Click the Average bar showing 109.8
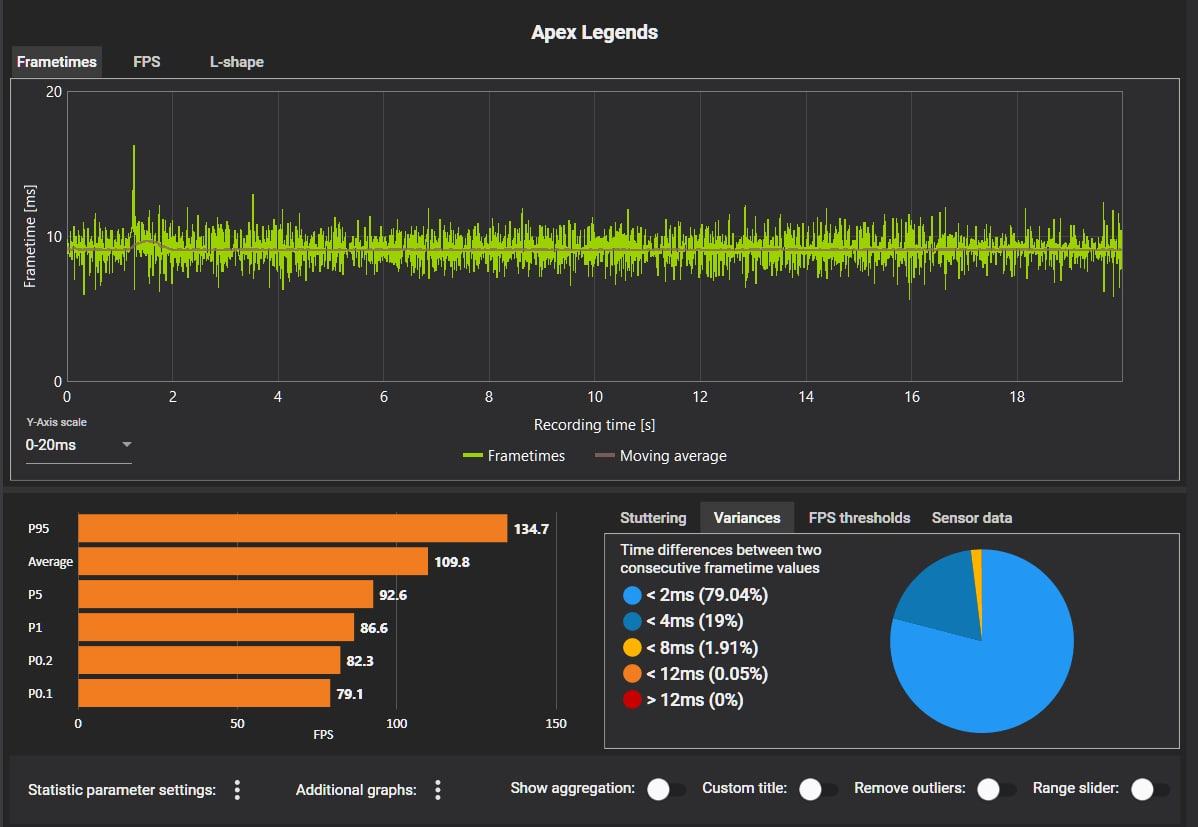 point(253,561)
